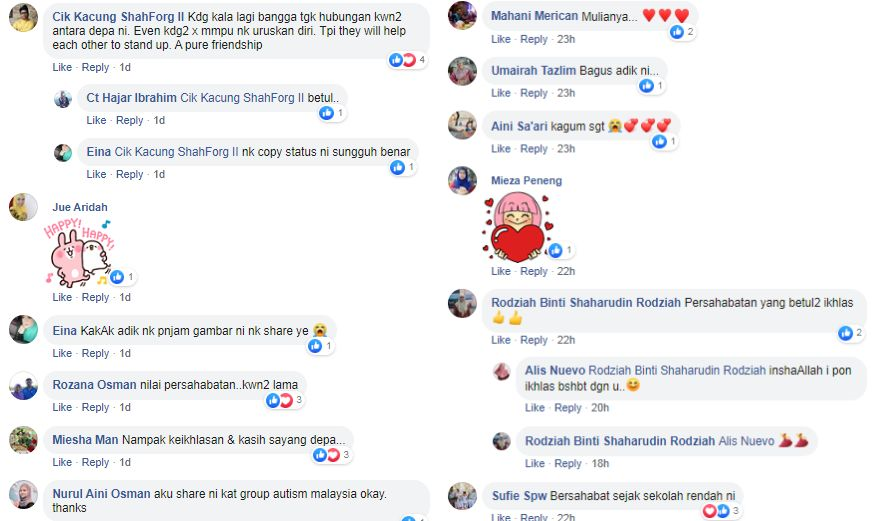Reply to Aini Sa'ari's comment
Viewport: 877px width, 521px height.
pos(534,149)
